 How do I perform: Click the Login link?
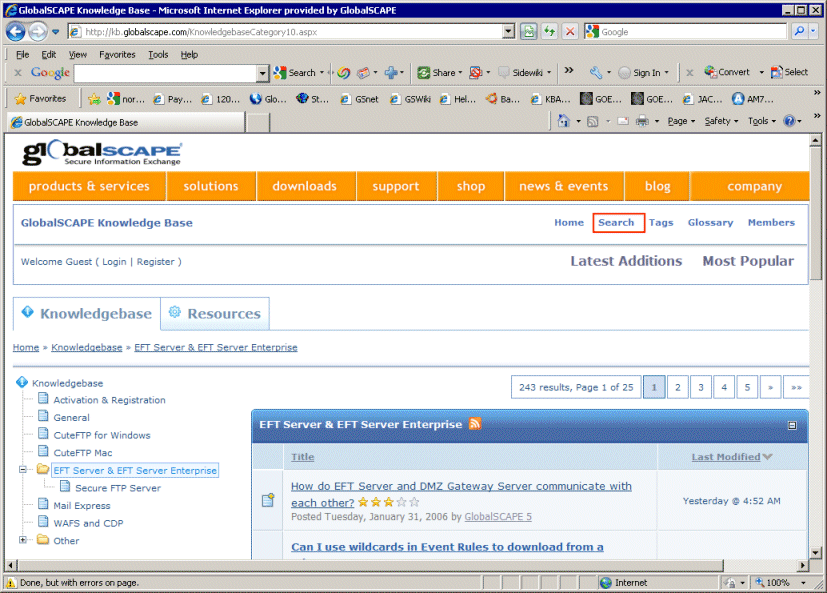tap(114, 262)
